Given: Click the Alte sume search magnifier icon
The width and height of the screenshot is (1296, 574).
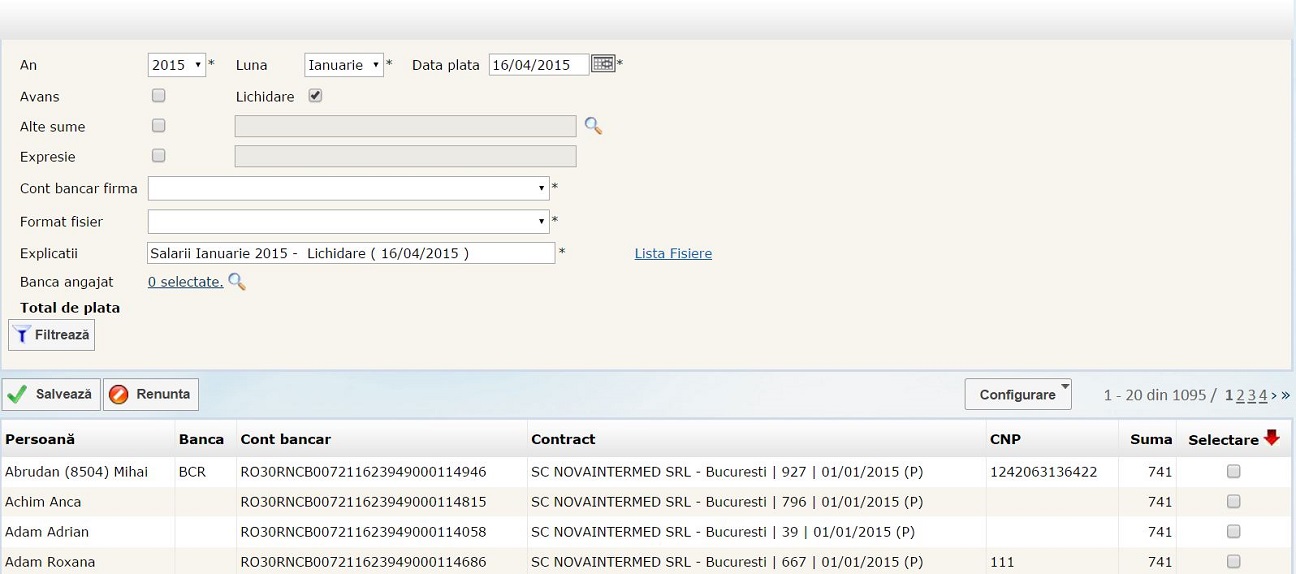Looking at the screenshot, I should (x=594, y=126).
